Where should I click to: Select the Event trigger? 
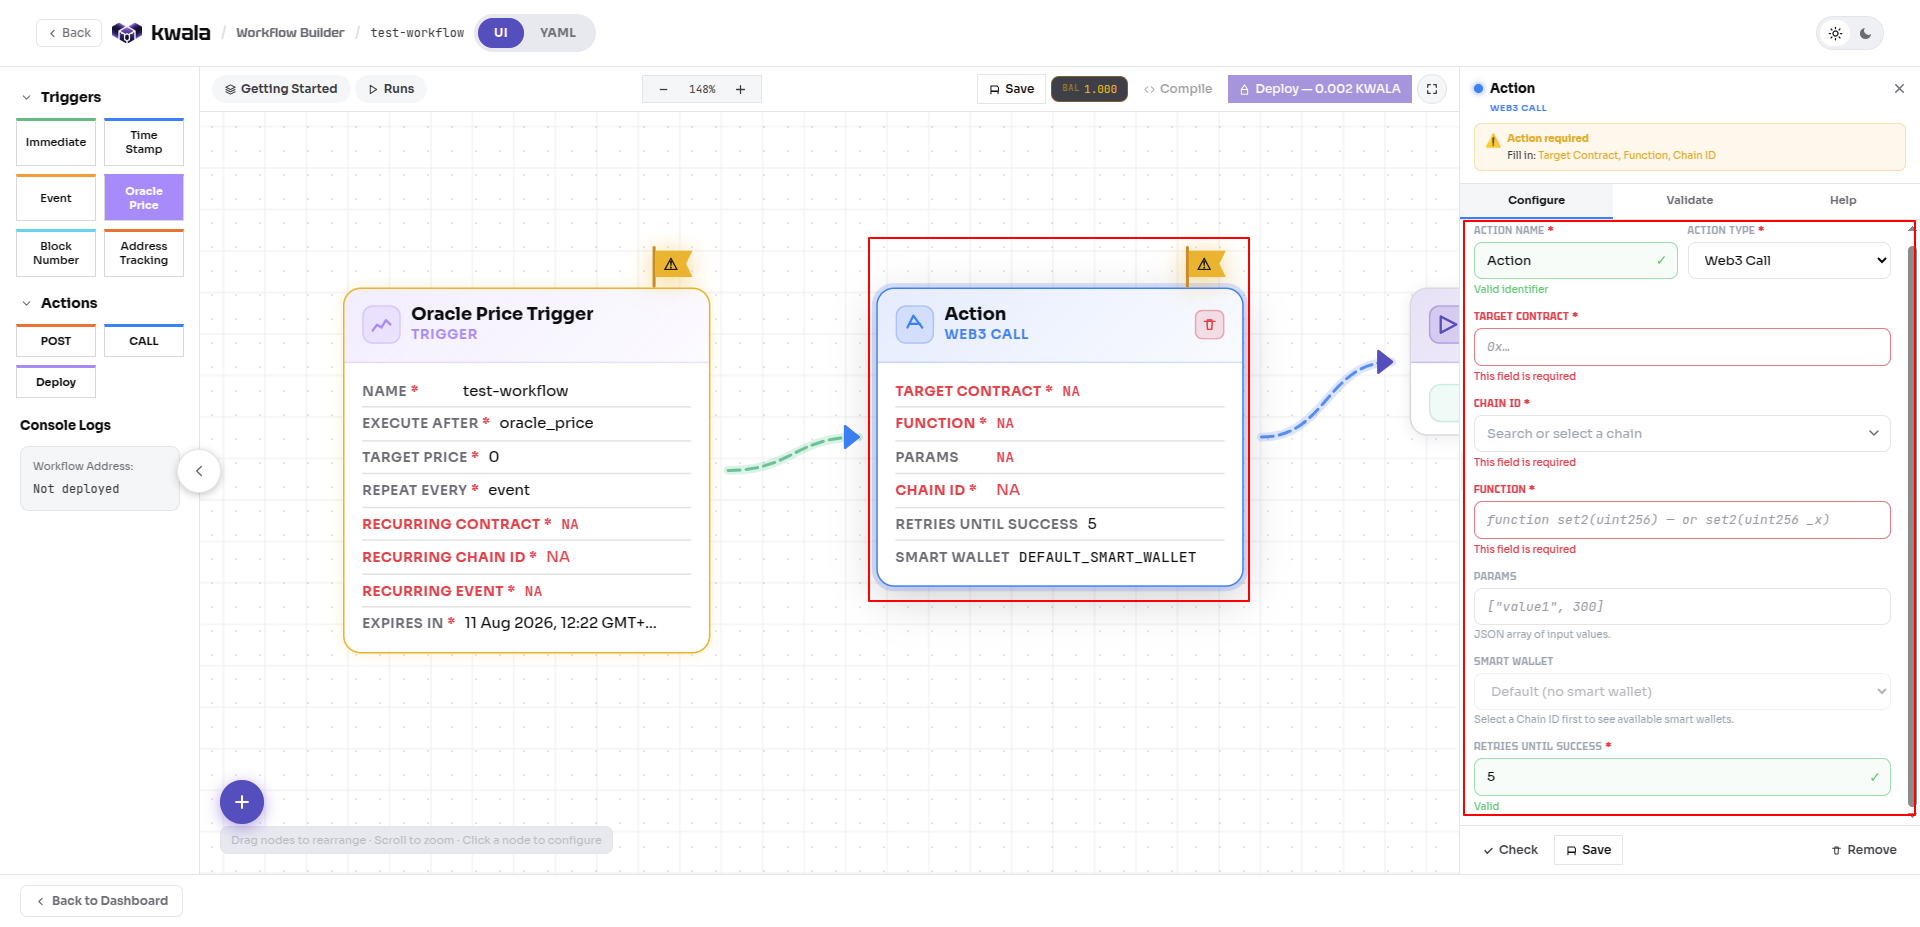pos(56,198)
